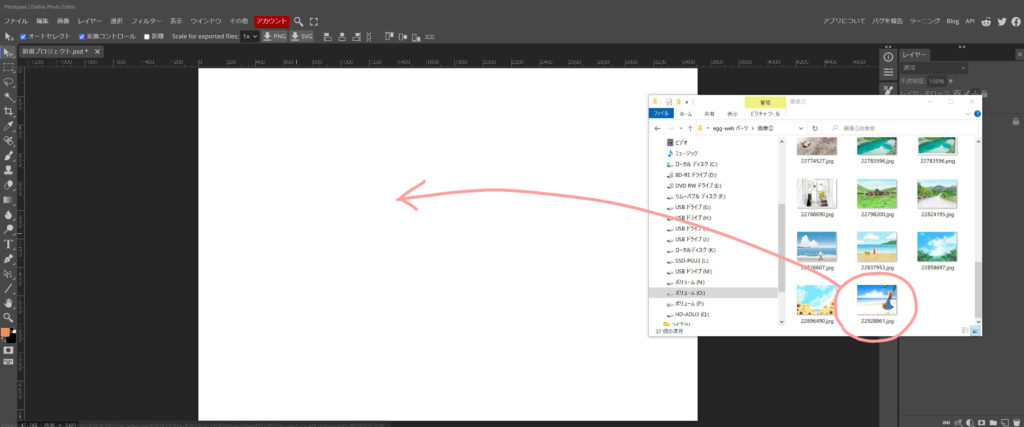Choose the Type (T) tool

(8, 243)
